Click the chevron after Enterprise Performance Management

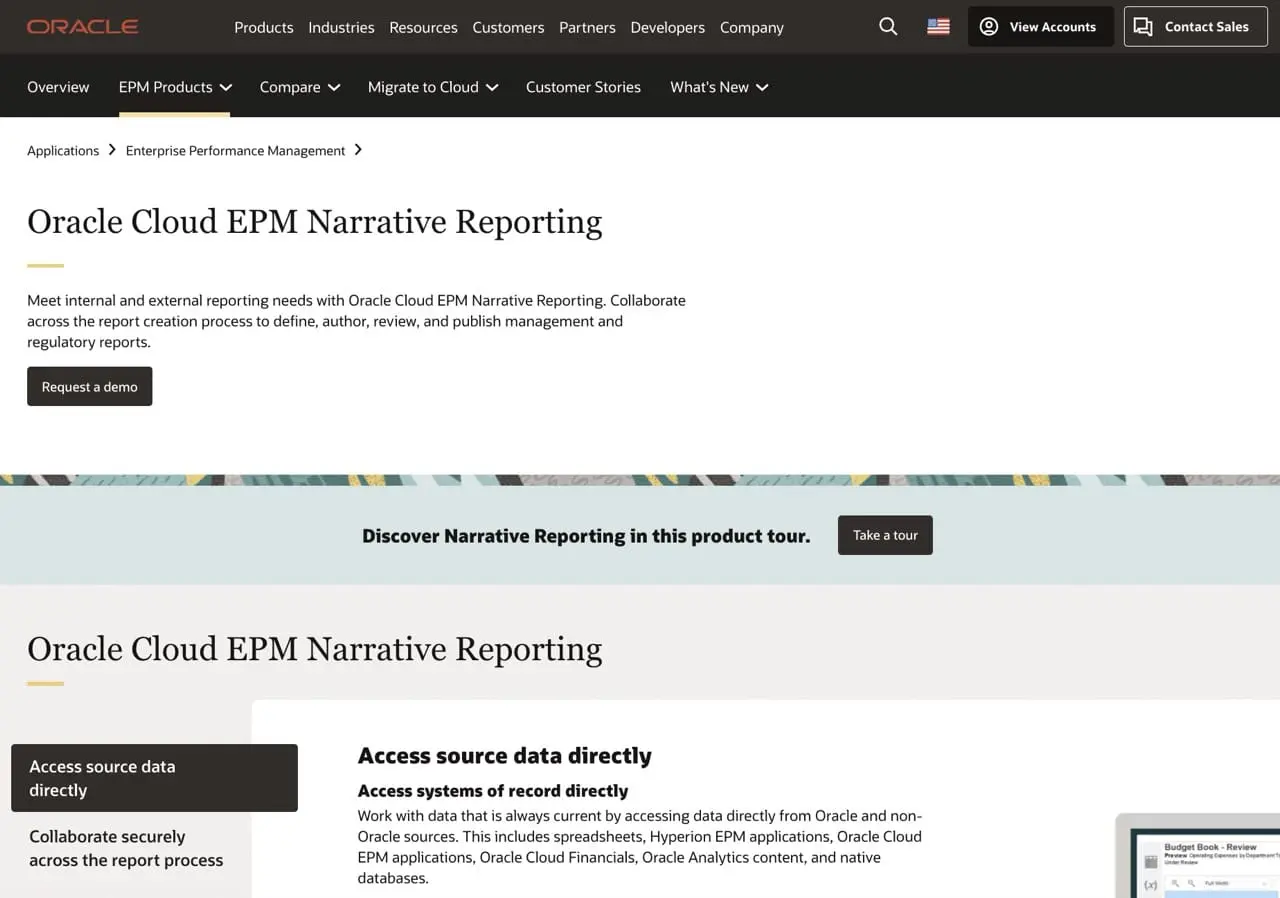[x=357, y=150]
